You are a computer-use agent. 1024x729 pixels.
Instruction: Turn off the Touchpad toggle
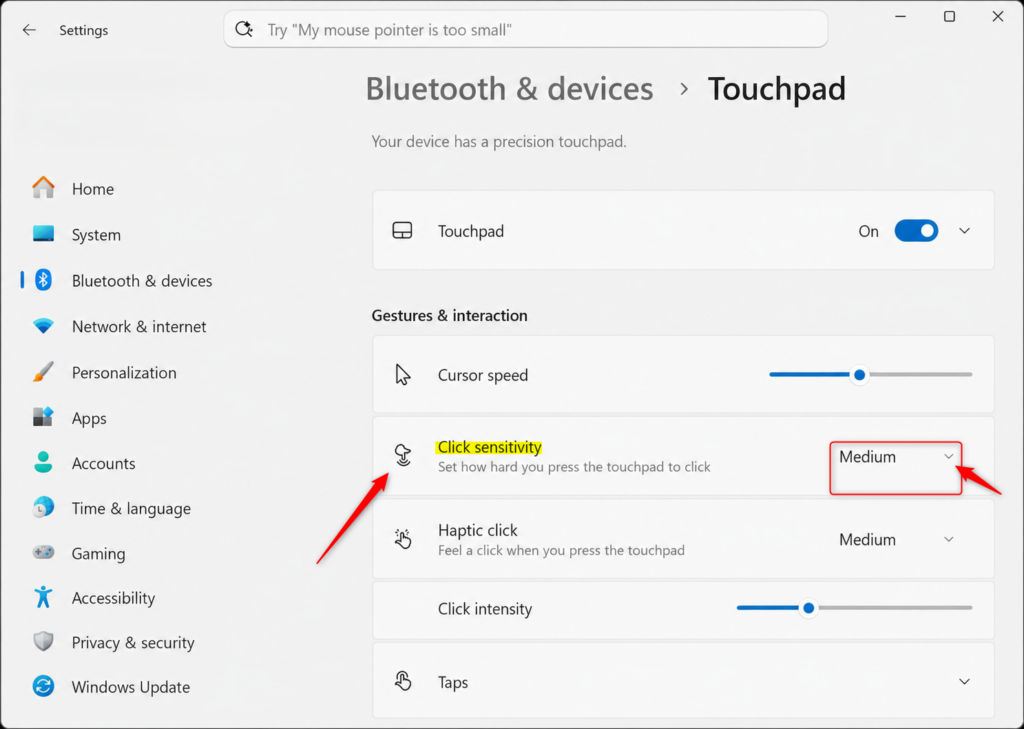[x=916, y=231]
